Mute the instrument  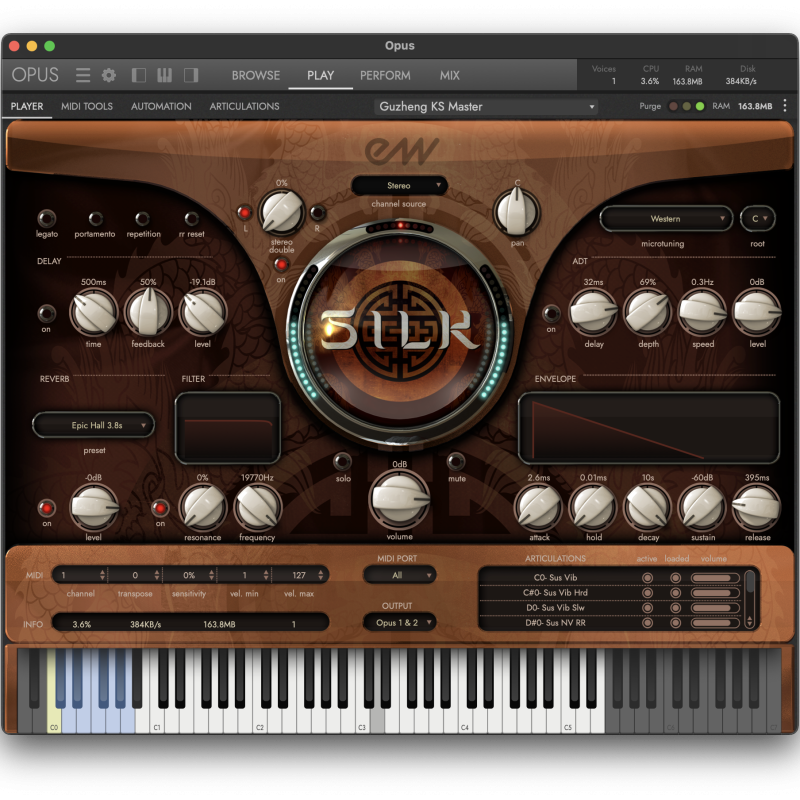pyautogui.click(x=456, y=461)
